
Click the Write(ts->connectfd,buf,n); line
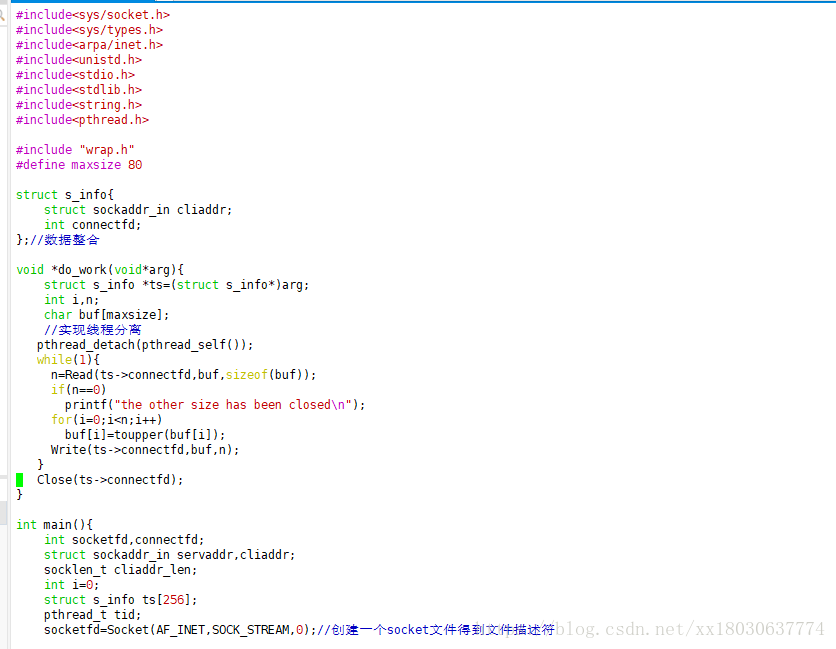click(x=145, y=450)
